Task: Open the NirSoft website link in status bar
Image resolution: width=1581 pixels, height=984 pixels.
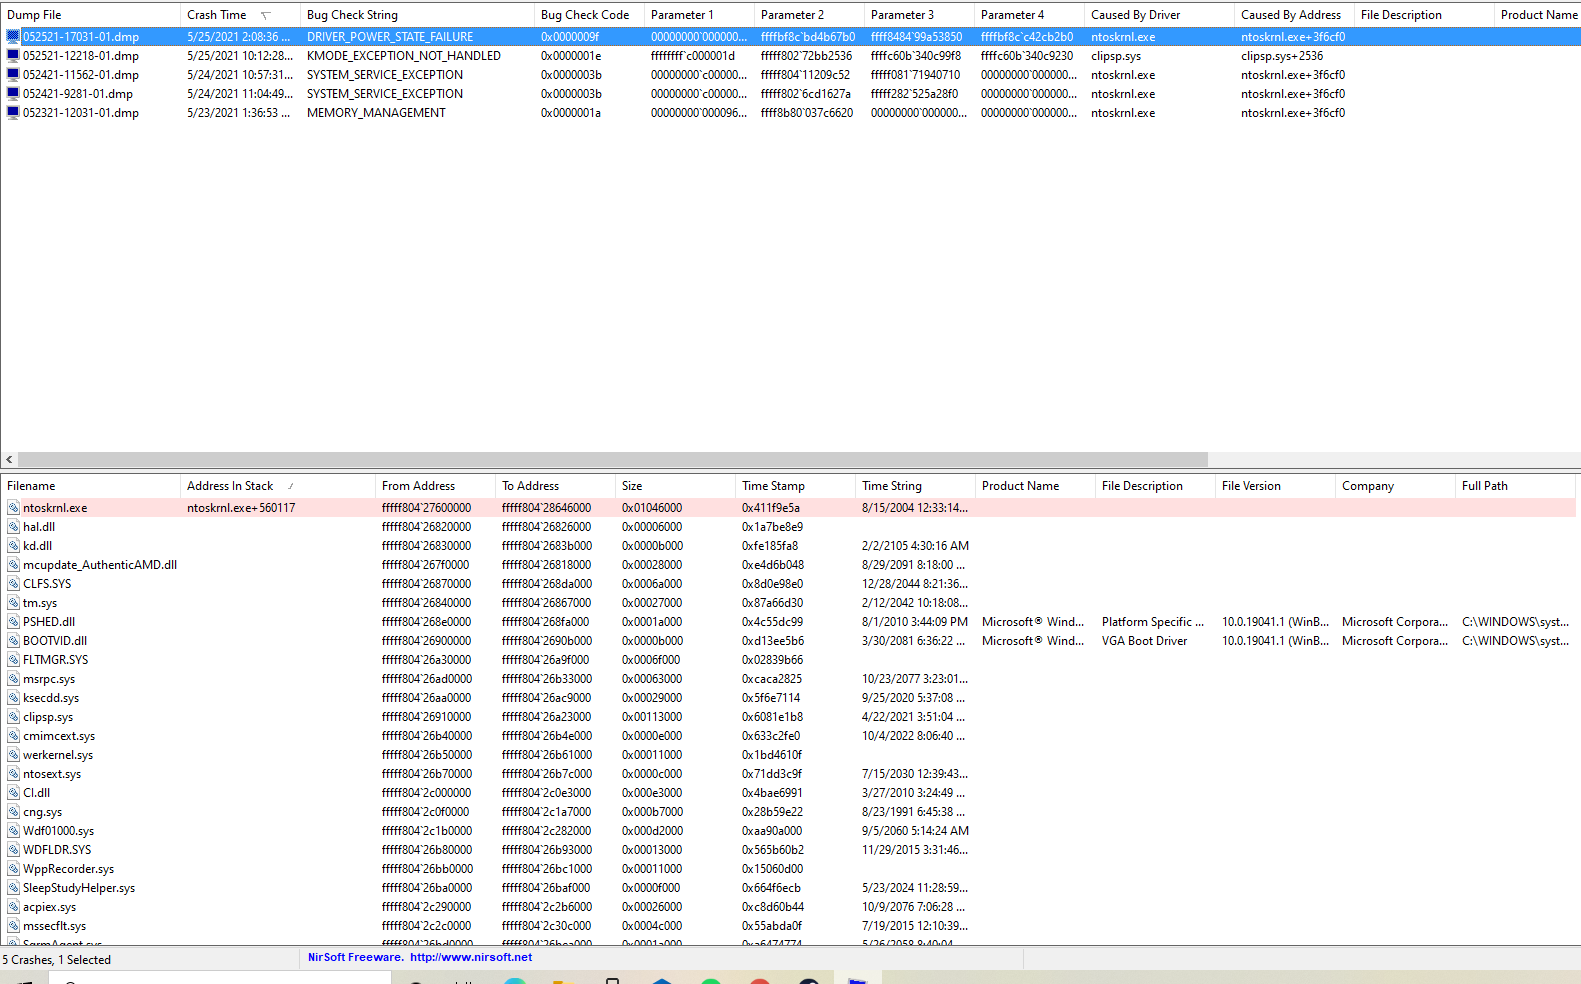Action: [471, 957]
